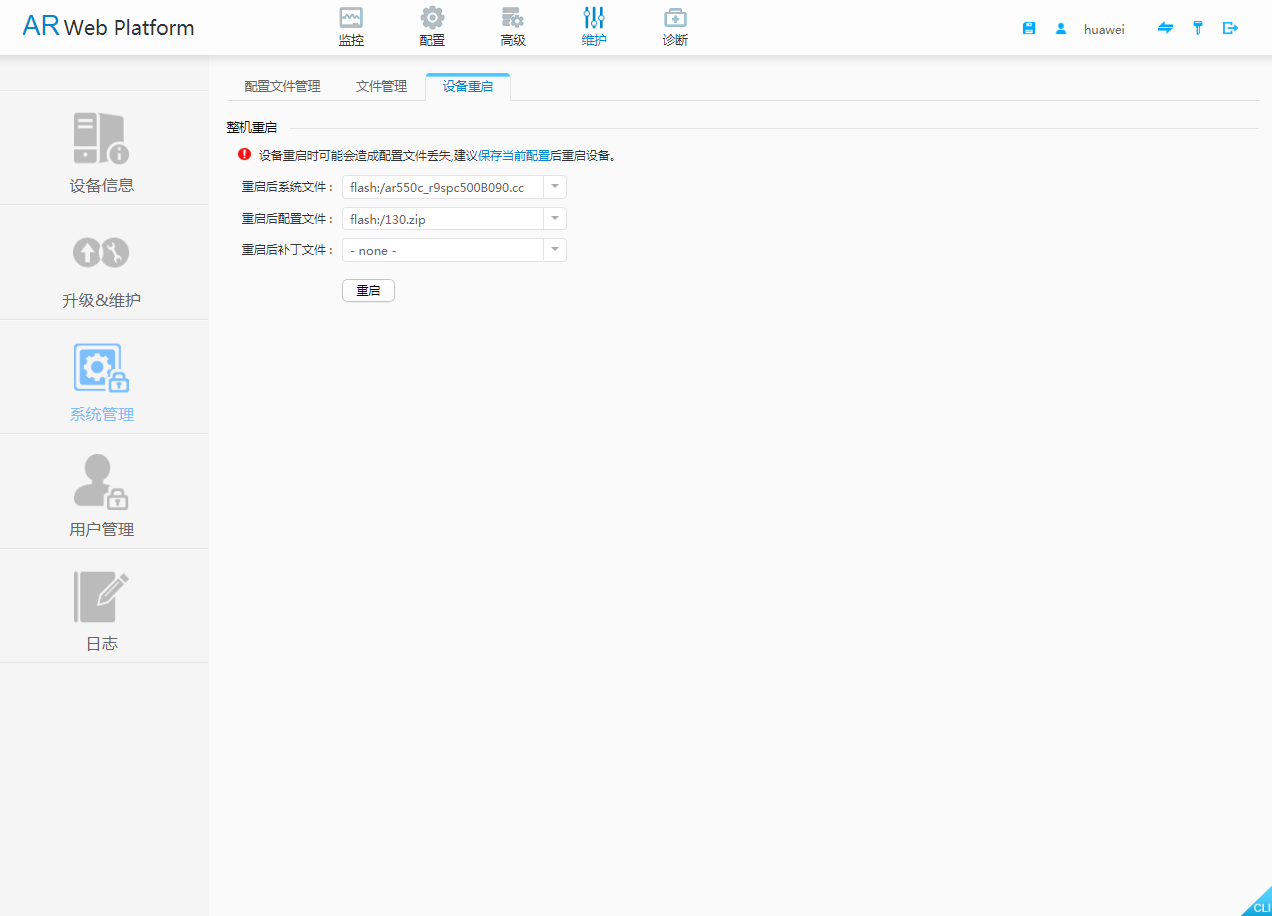Click the CLI corner button
Screen dimensions: 1272x916
pos(1259,904)
